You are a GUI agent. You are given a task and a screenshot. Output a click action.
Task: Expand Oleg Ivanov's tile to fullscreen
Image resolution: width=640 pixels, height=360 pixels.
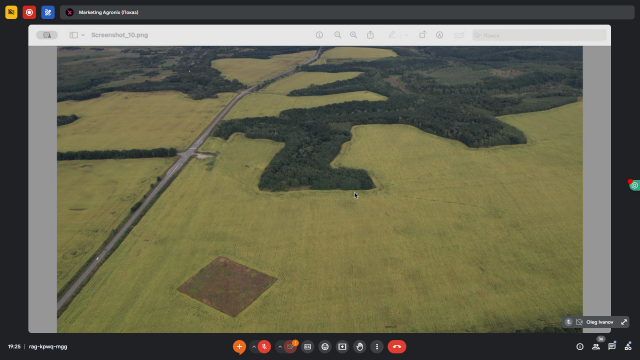click(624, 322)
